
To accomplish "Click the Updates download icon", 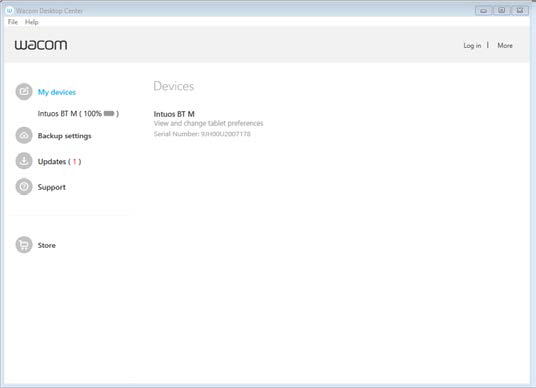I will 24,161.
